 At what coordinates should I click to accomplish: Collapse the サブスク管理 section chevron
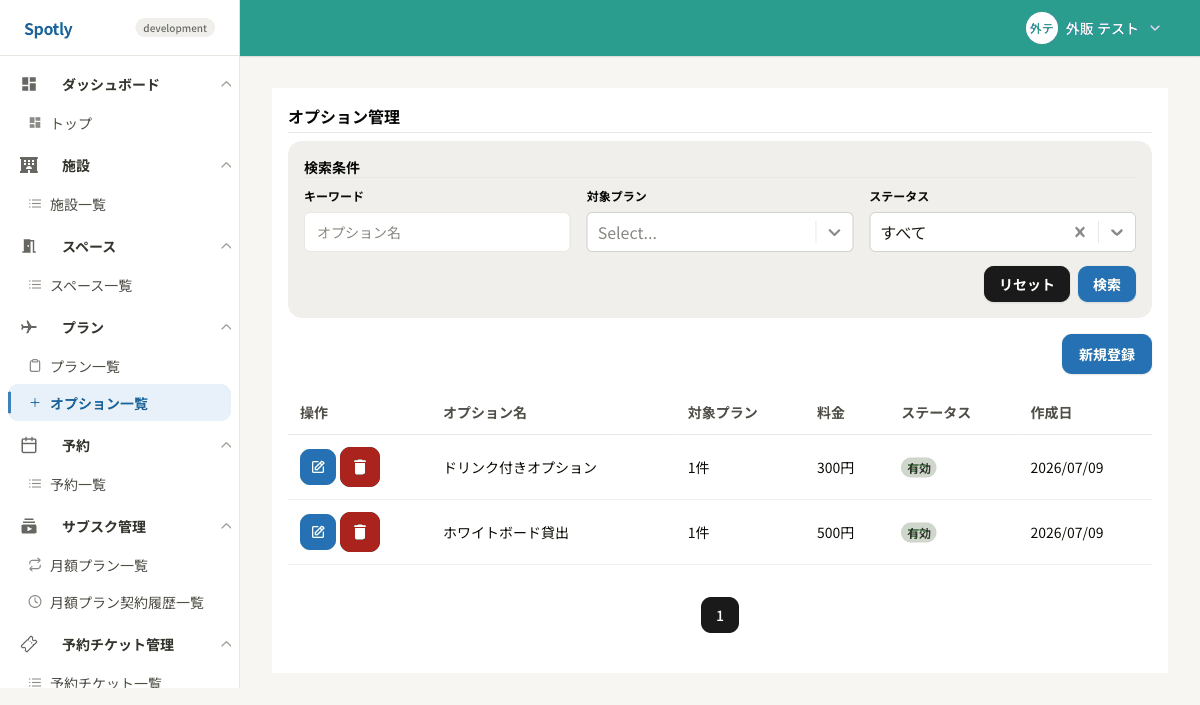226,526
